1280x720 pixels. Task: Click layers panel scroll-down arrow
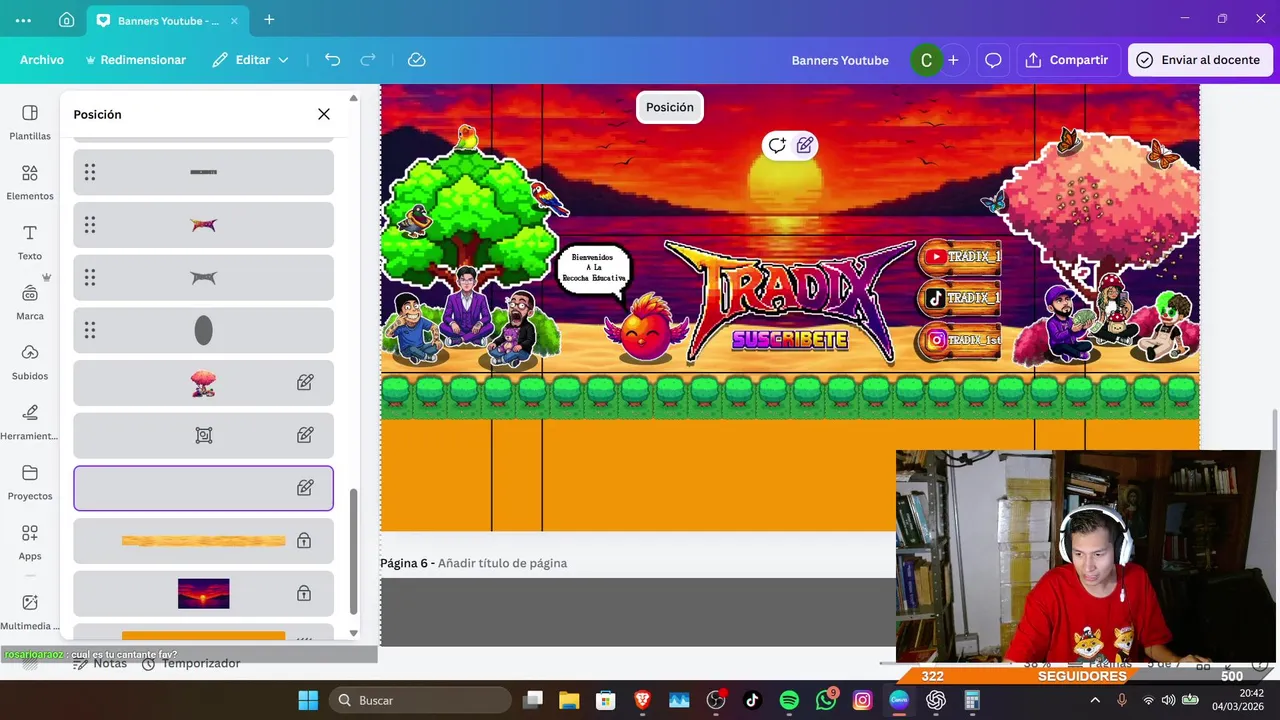point(353,632)
